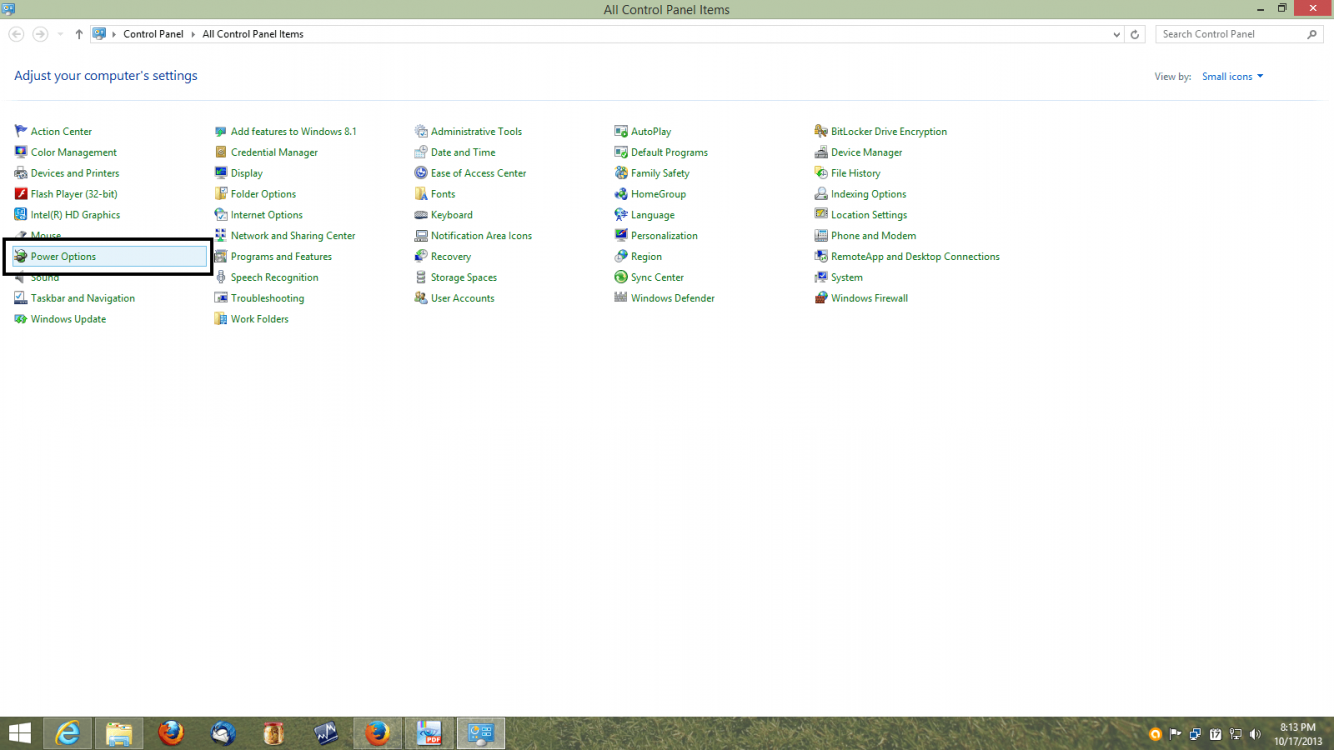Image resolution: width=1334 pixels, height=750 pixels.
Task: Click the BitLocker Drive Encryption icon
Action: point(821,131)
